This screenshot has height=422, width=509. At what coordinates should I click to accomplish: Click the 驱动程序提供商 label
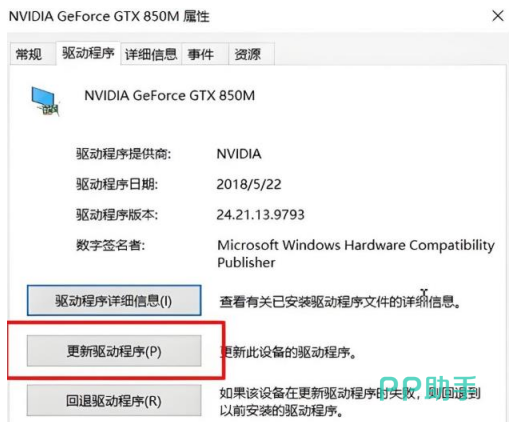(124, 154)
